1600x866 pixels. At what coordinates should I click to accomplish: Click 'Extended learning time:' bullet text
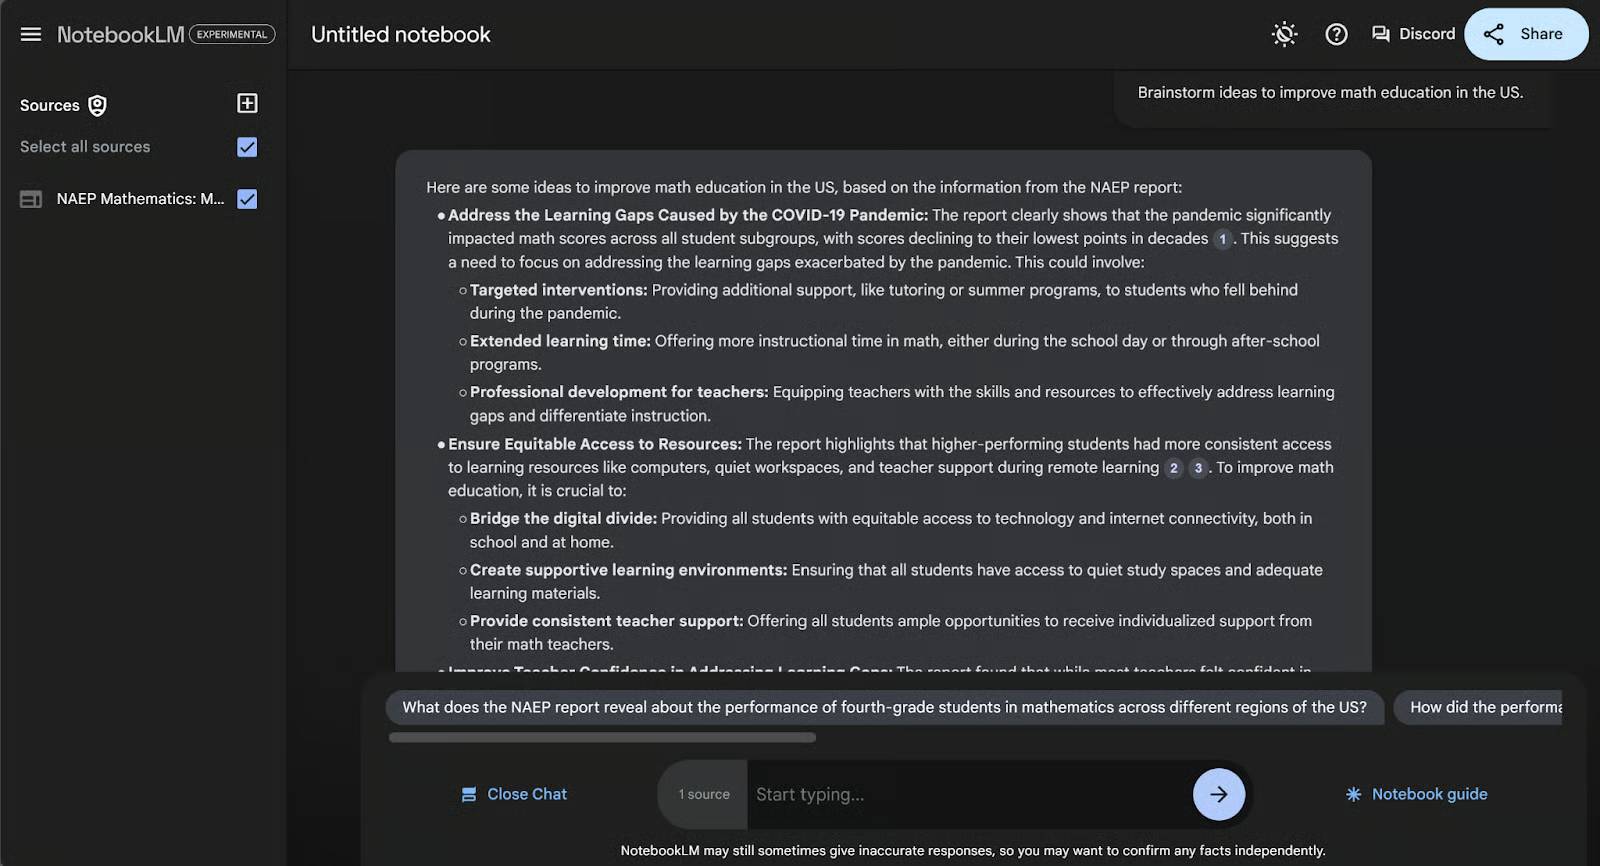tap(560, 341)
